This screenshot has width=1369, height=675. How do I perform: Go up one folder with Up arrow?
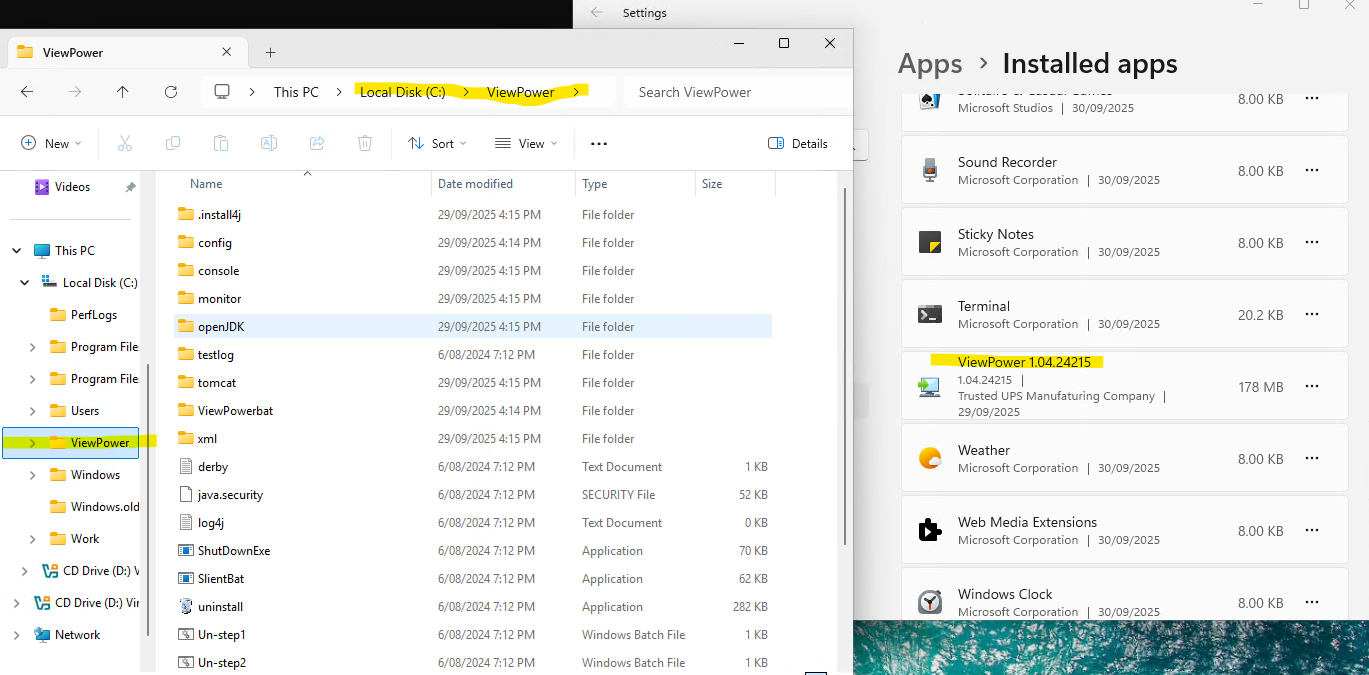[123, 92]
